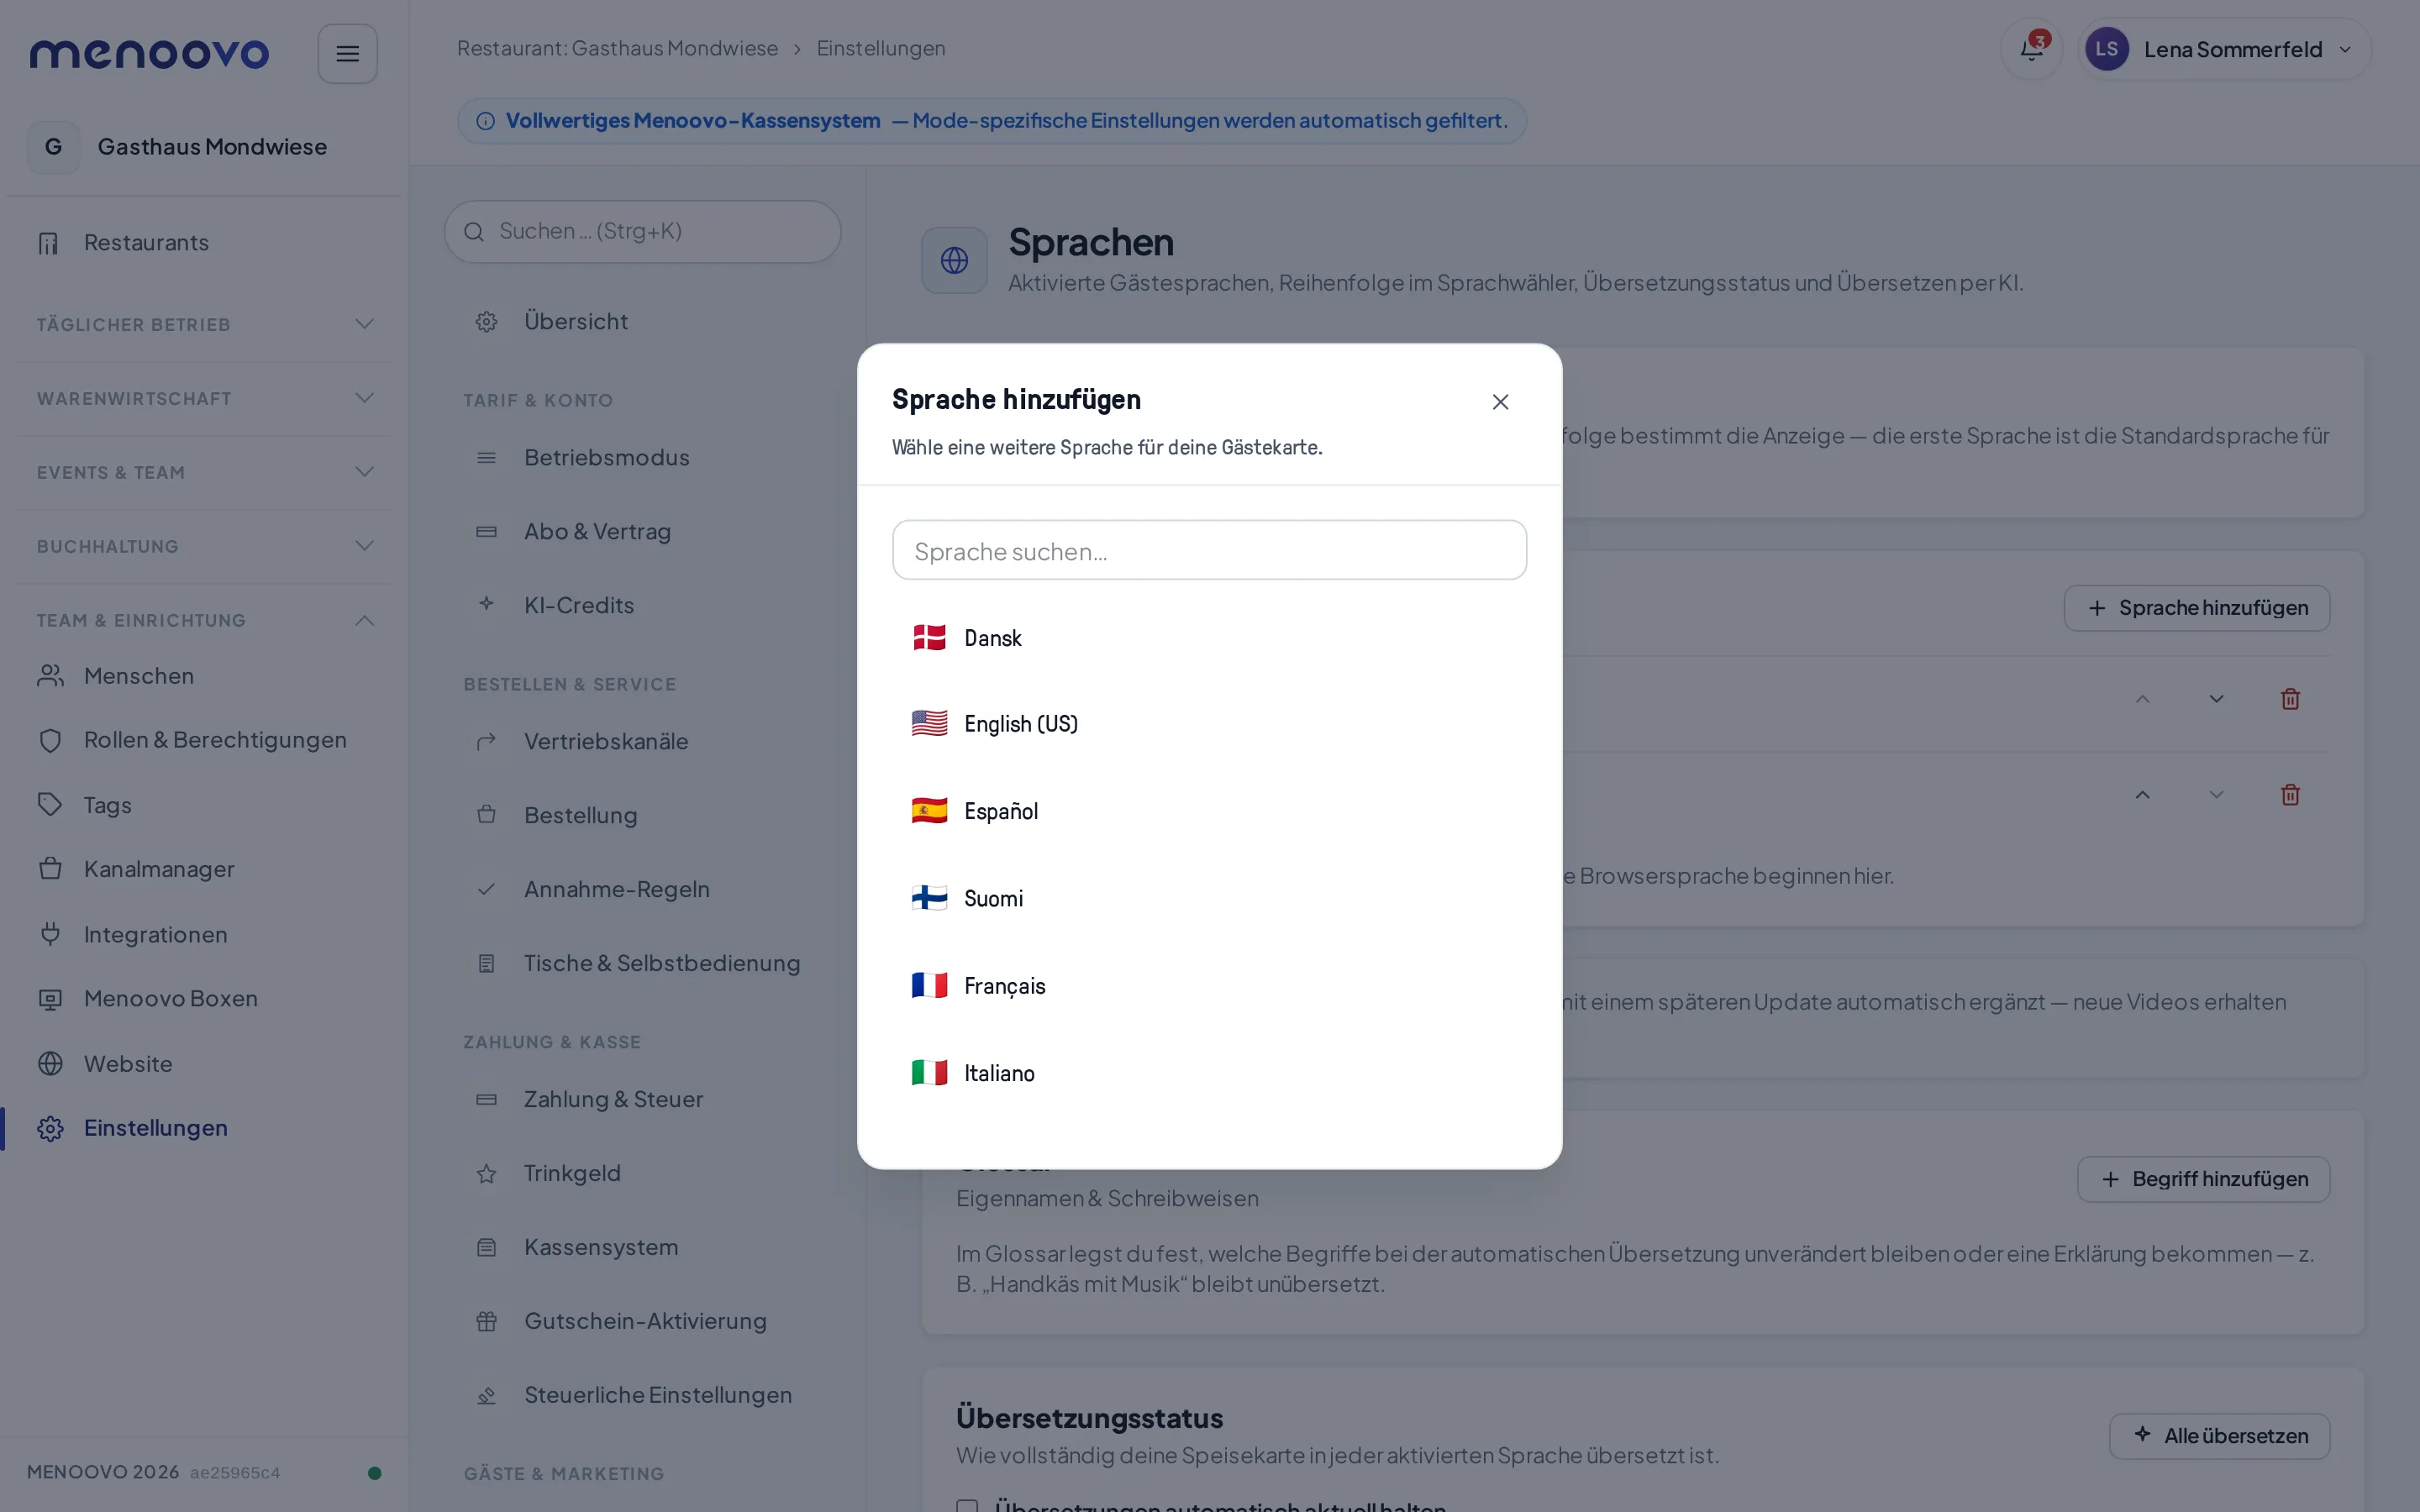
Task: Open Vertriebskanäle settings
Action: [x=642, y=741]
